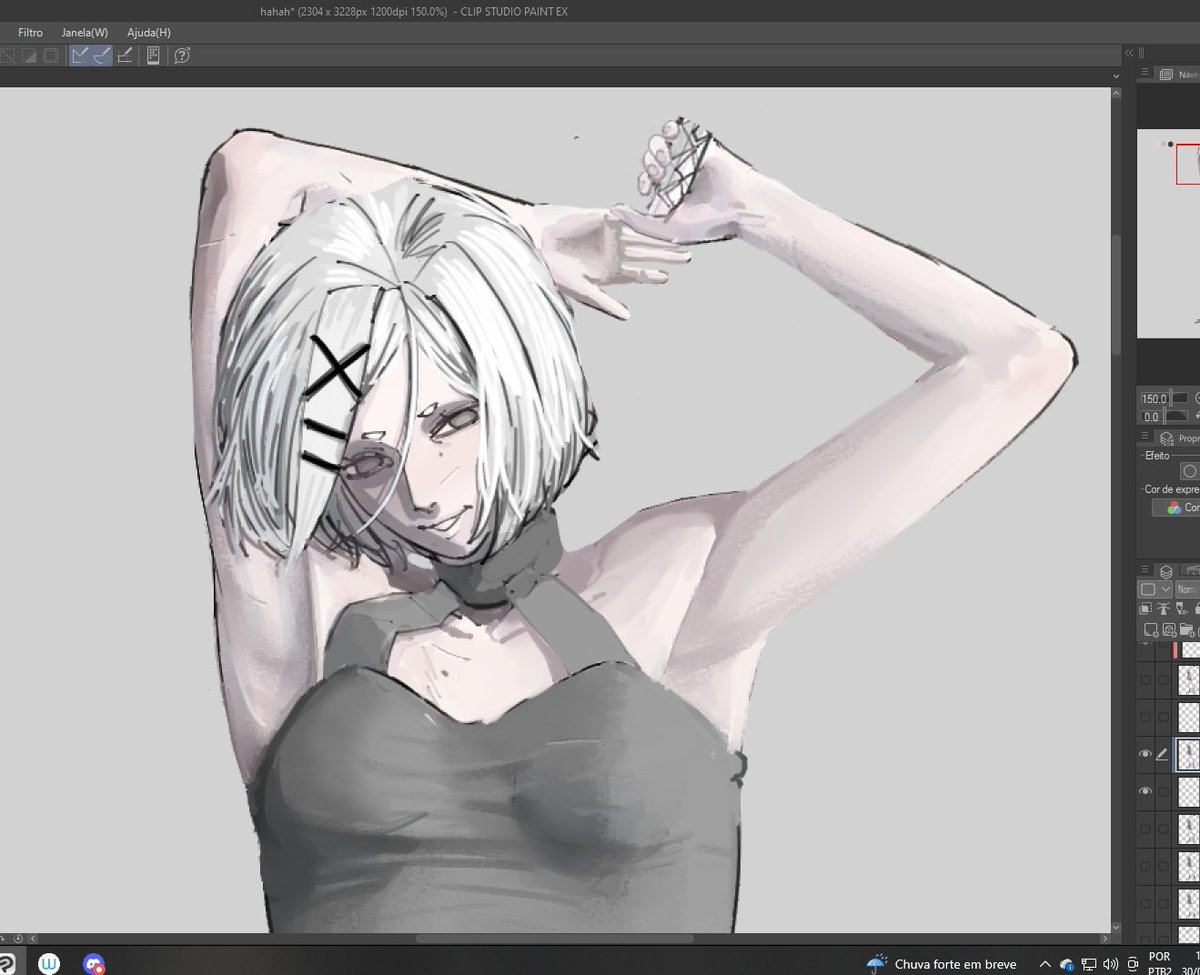Open the taskbar volume control
The width and height of the screenshot is (1200, 975).
pyautogui.click(x=1110, y=964)
